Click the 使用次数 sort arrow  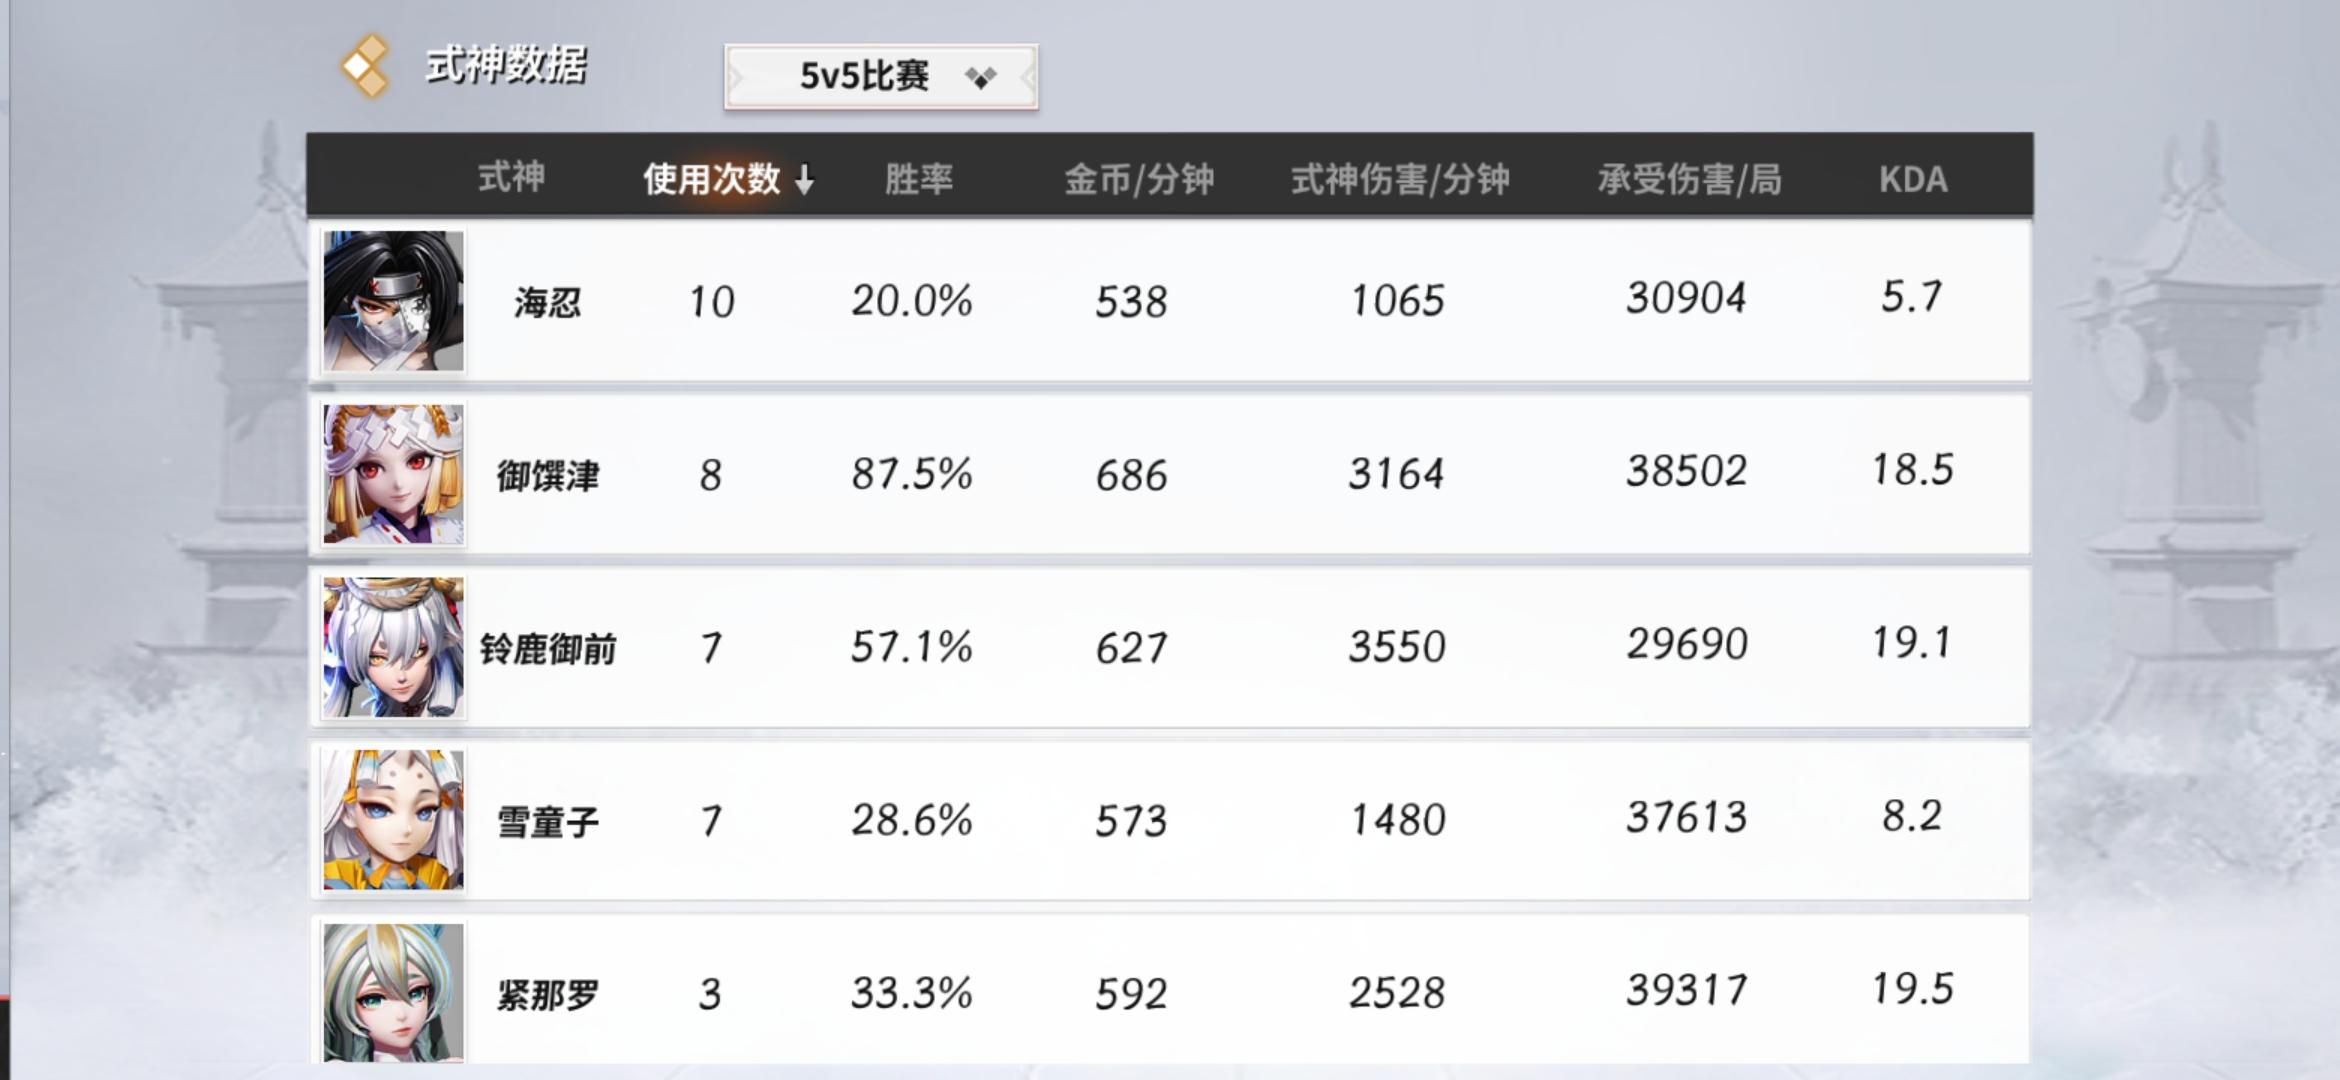pos(804,180)
